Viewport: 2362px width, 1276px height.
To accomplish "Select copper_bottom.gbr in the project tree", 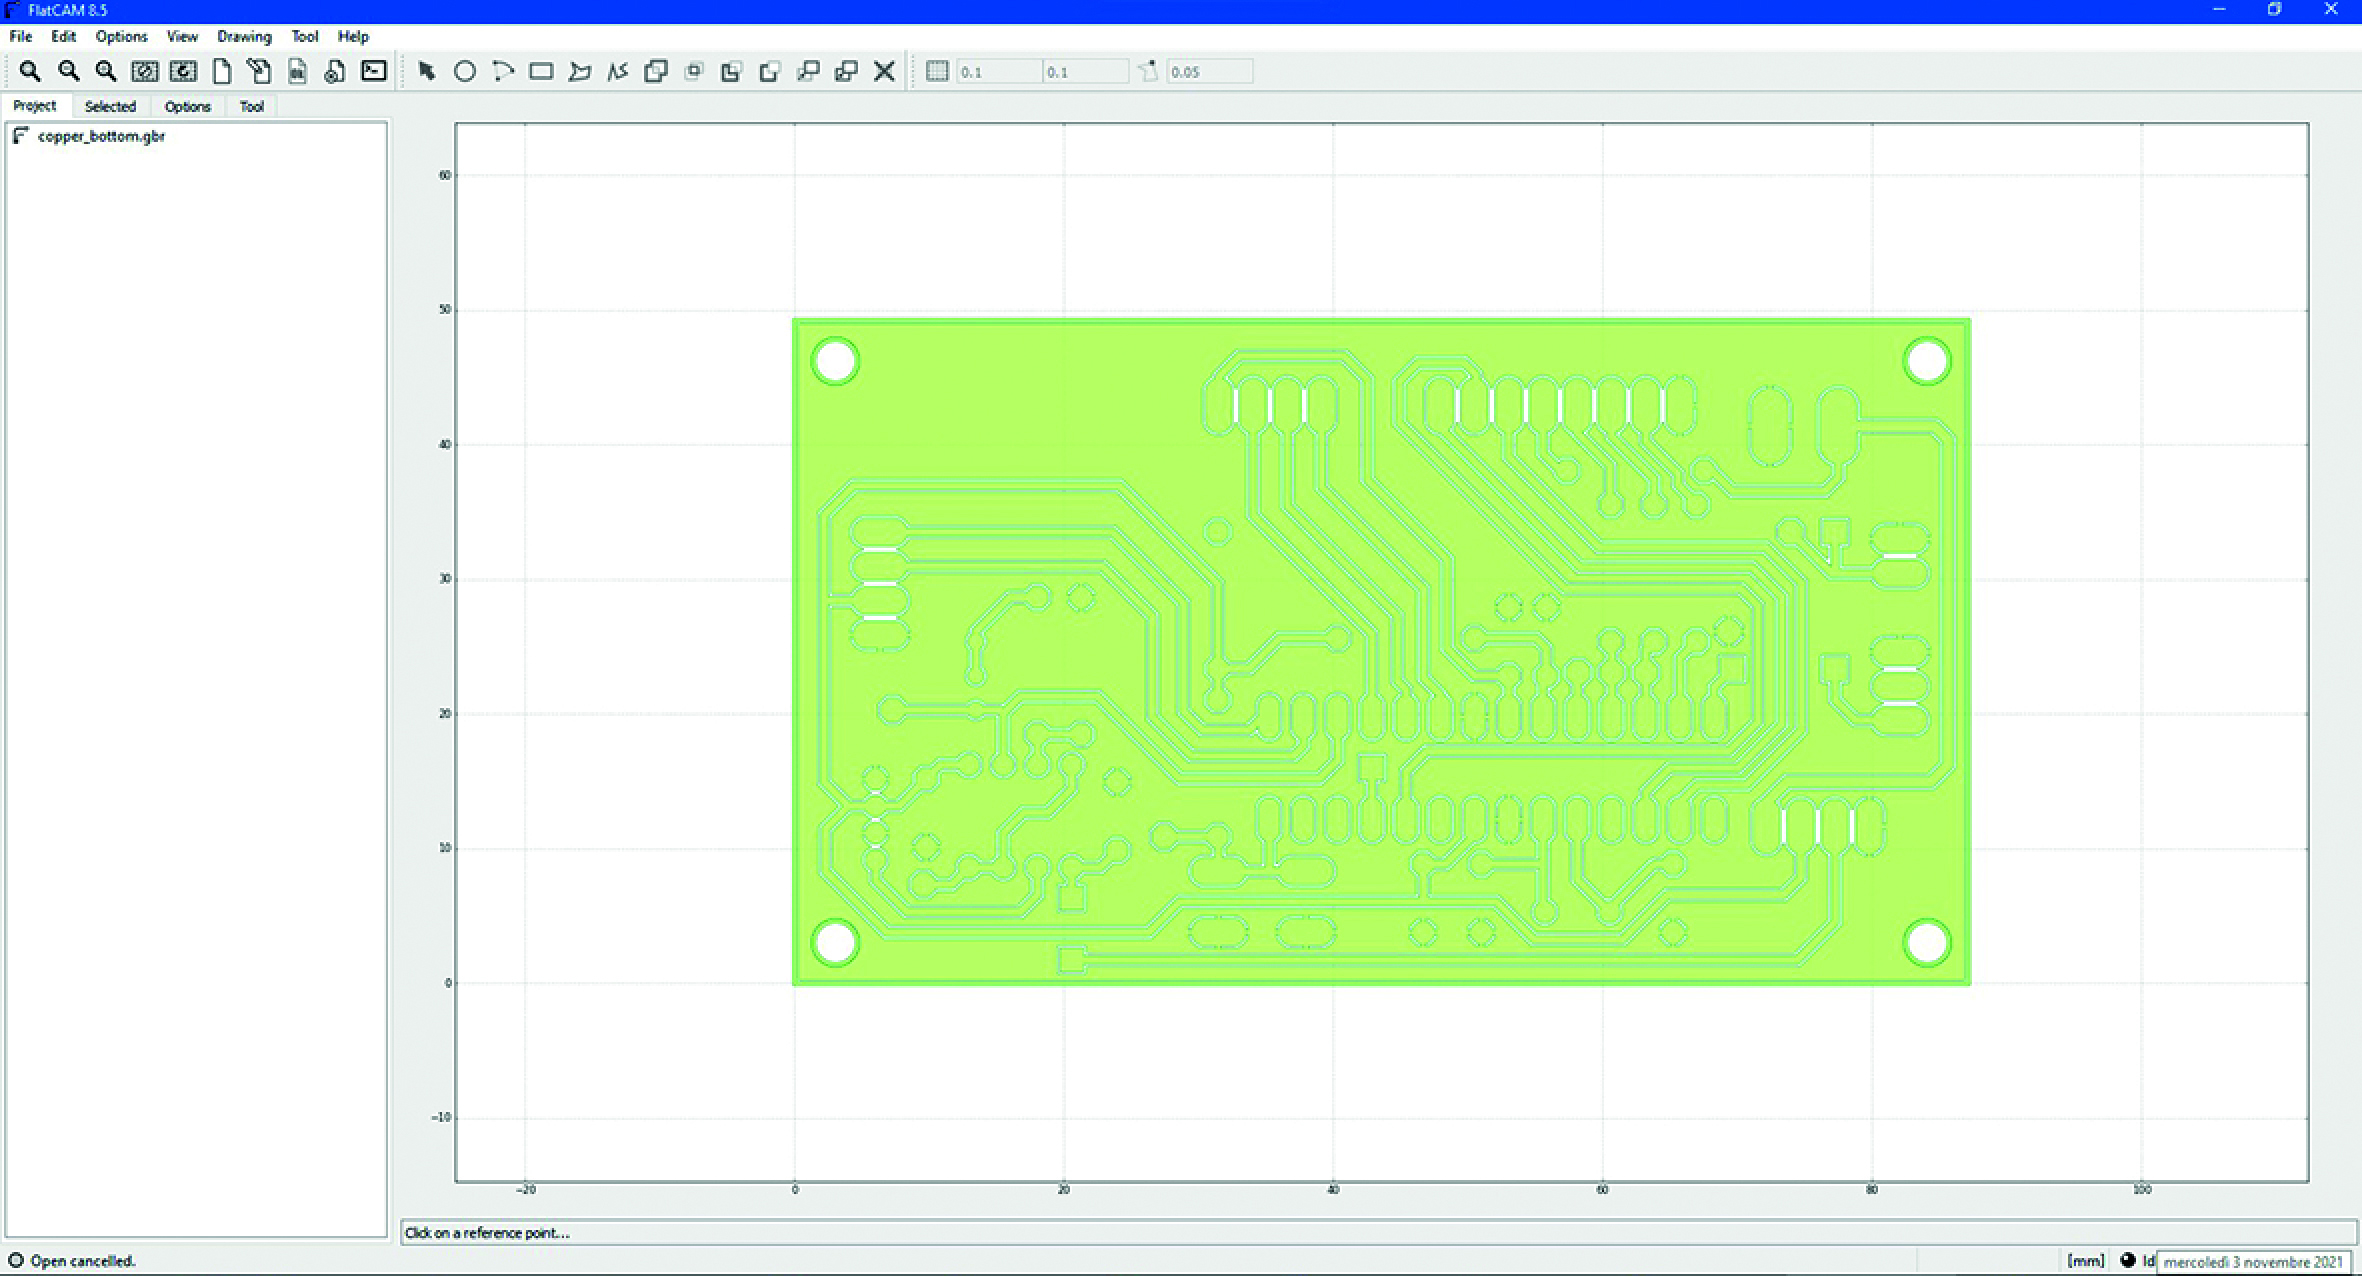I will 100,136.
